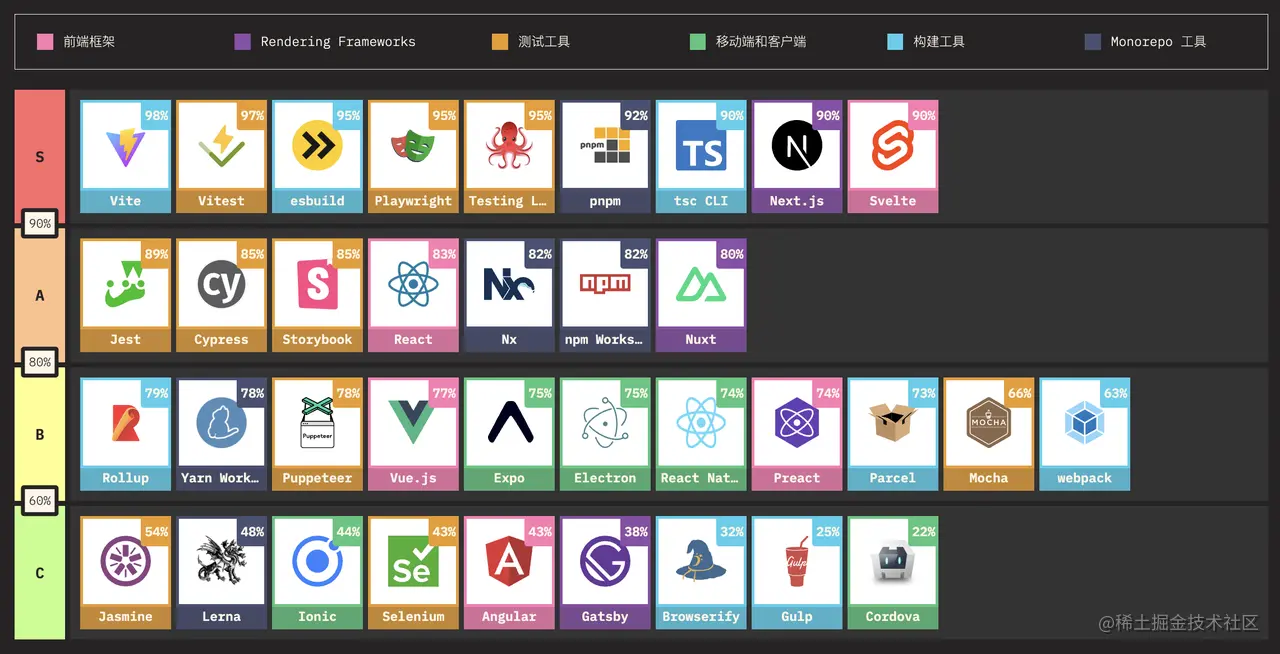Select the Yarn Workspaces cat icon

[221, 422]
